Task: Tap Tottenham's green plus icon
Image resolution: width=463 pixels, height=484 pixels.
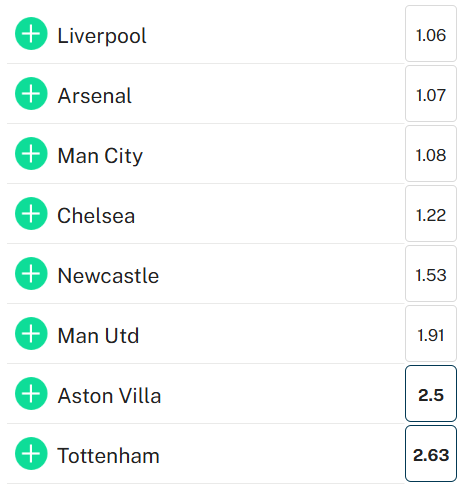Action: click(31, 454)
